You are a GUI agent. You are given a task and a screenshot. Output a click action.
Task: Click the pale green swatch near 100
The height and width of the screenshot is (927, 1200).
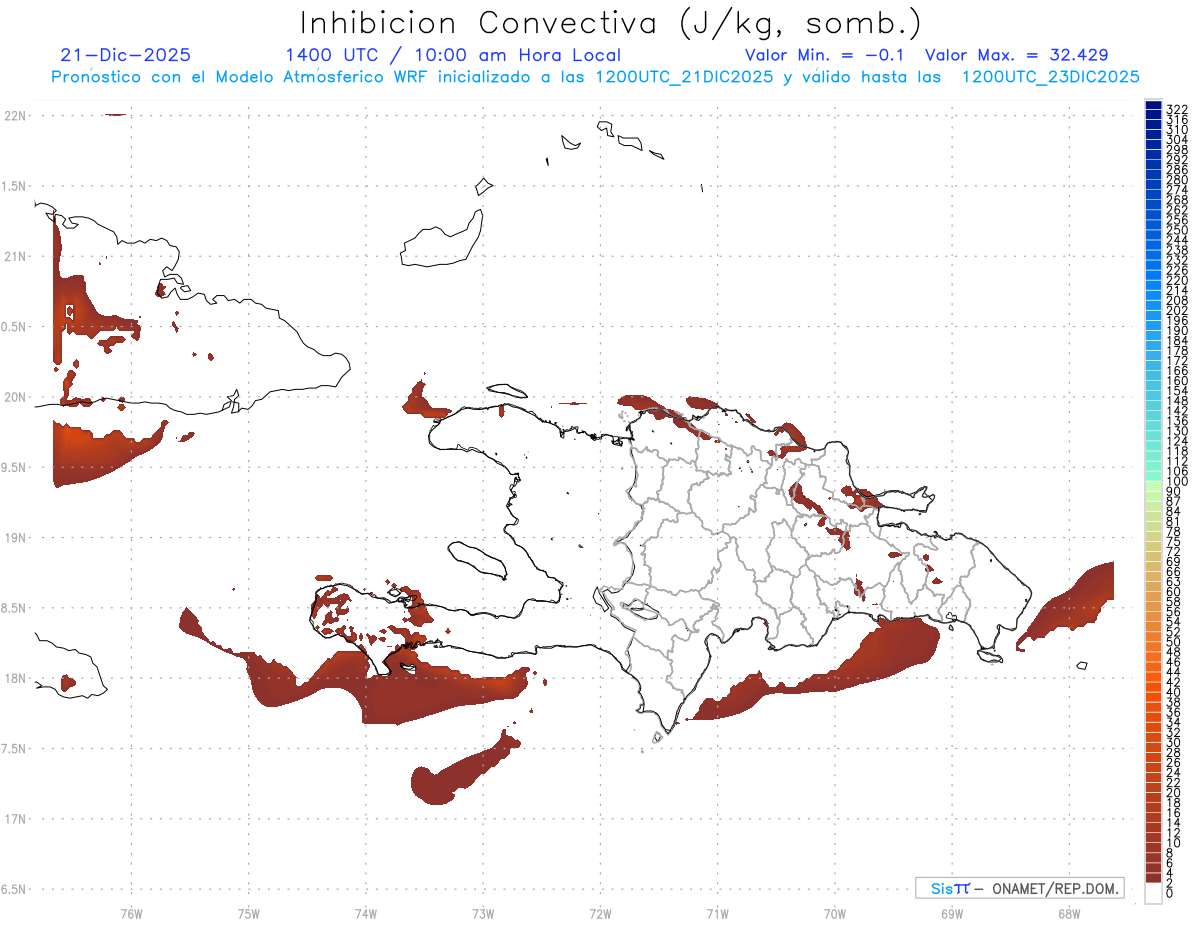(1153, 487)
